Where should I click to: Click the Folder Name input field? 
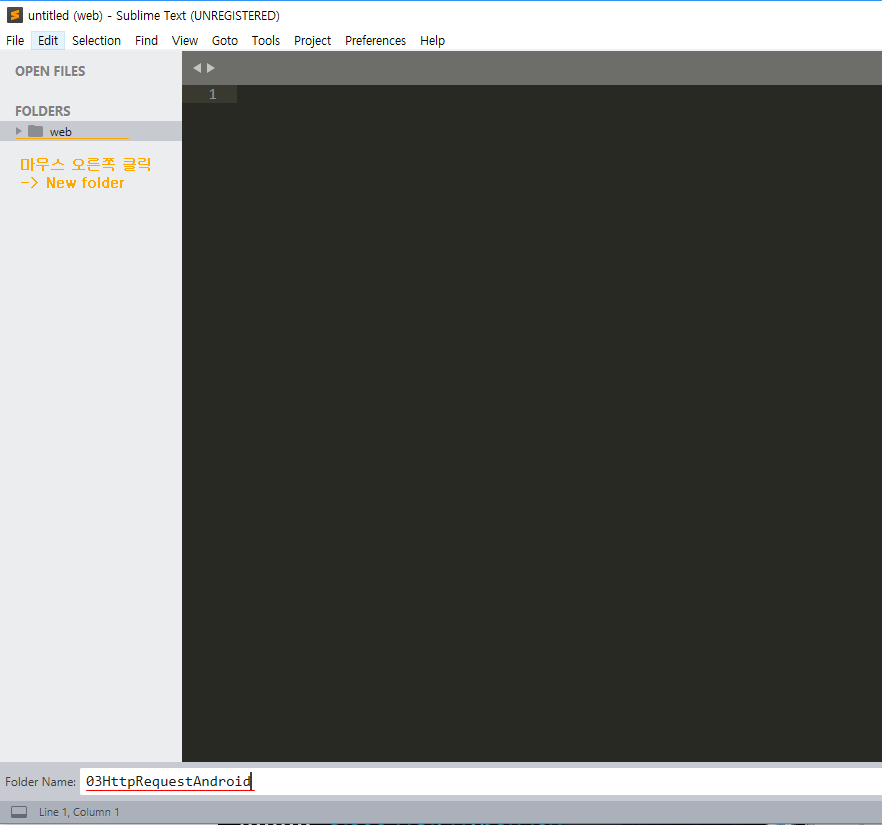click(x=480, y=781)
